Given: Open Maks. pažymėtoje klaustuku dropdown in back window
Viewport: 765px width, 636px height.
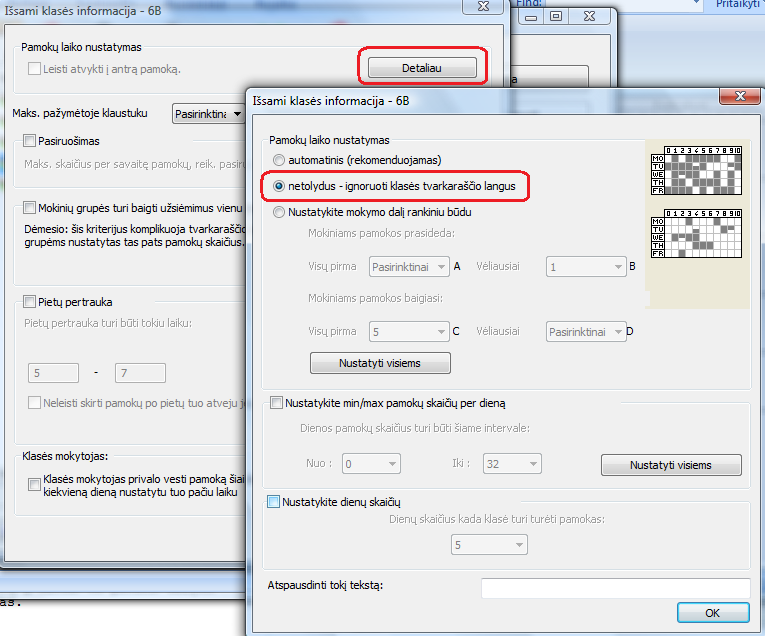Looking at the screenshot, I should [x=208, y=114].
